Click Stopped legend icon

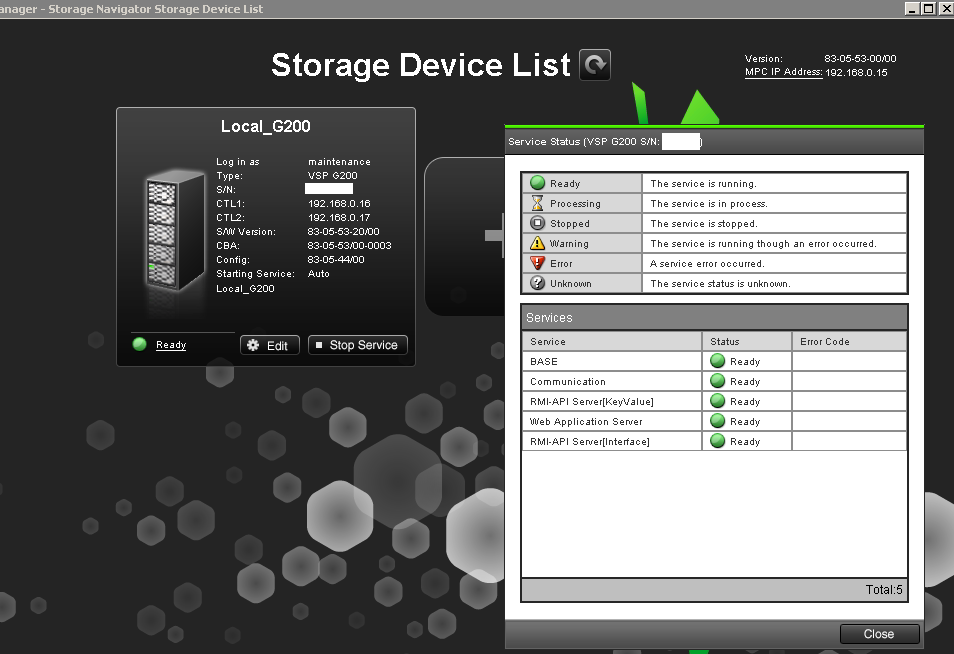tap(537, 223)
